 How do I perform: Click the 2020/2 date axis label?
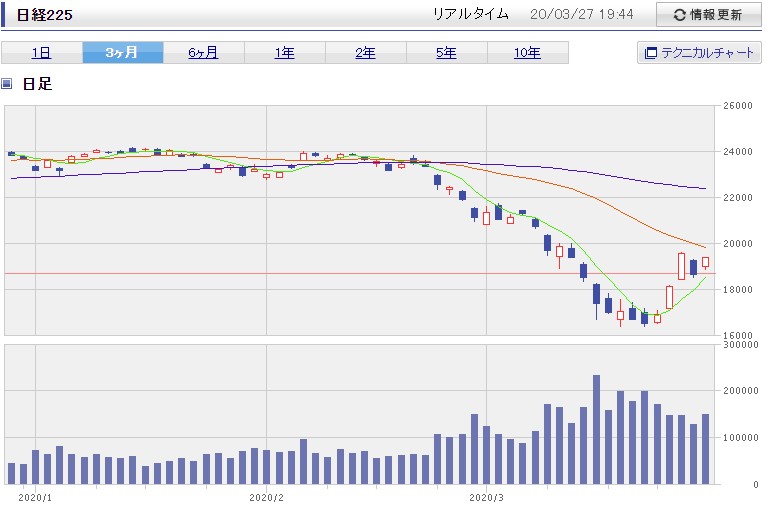(x=266, y=498)
